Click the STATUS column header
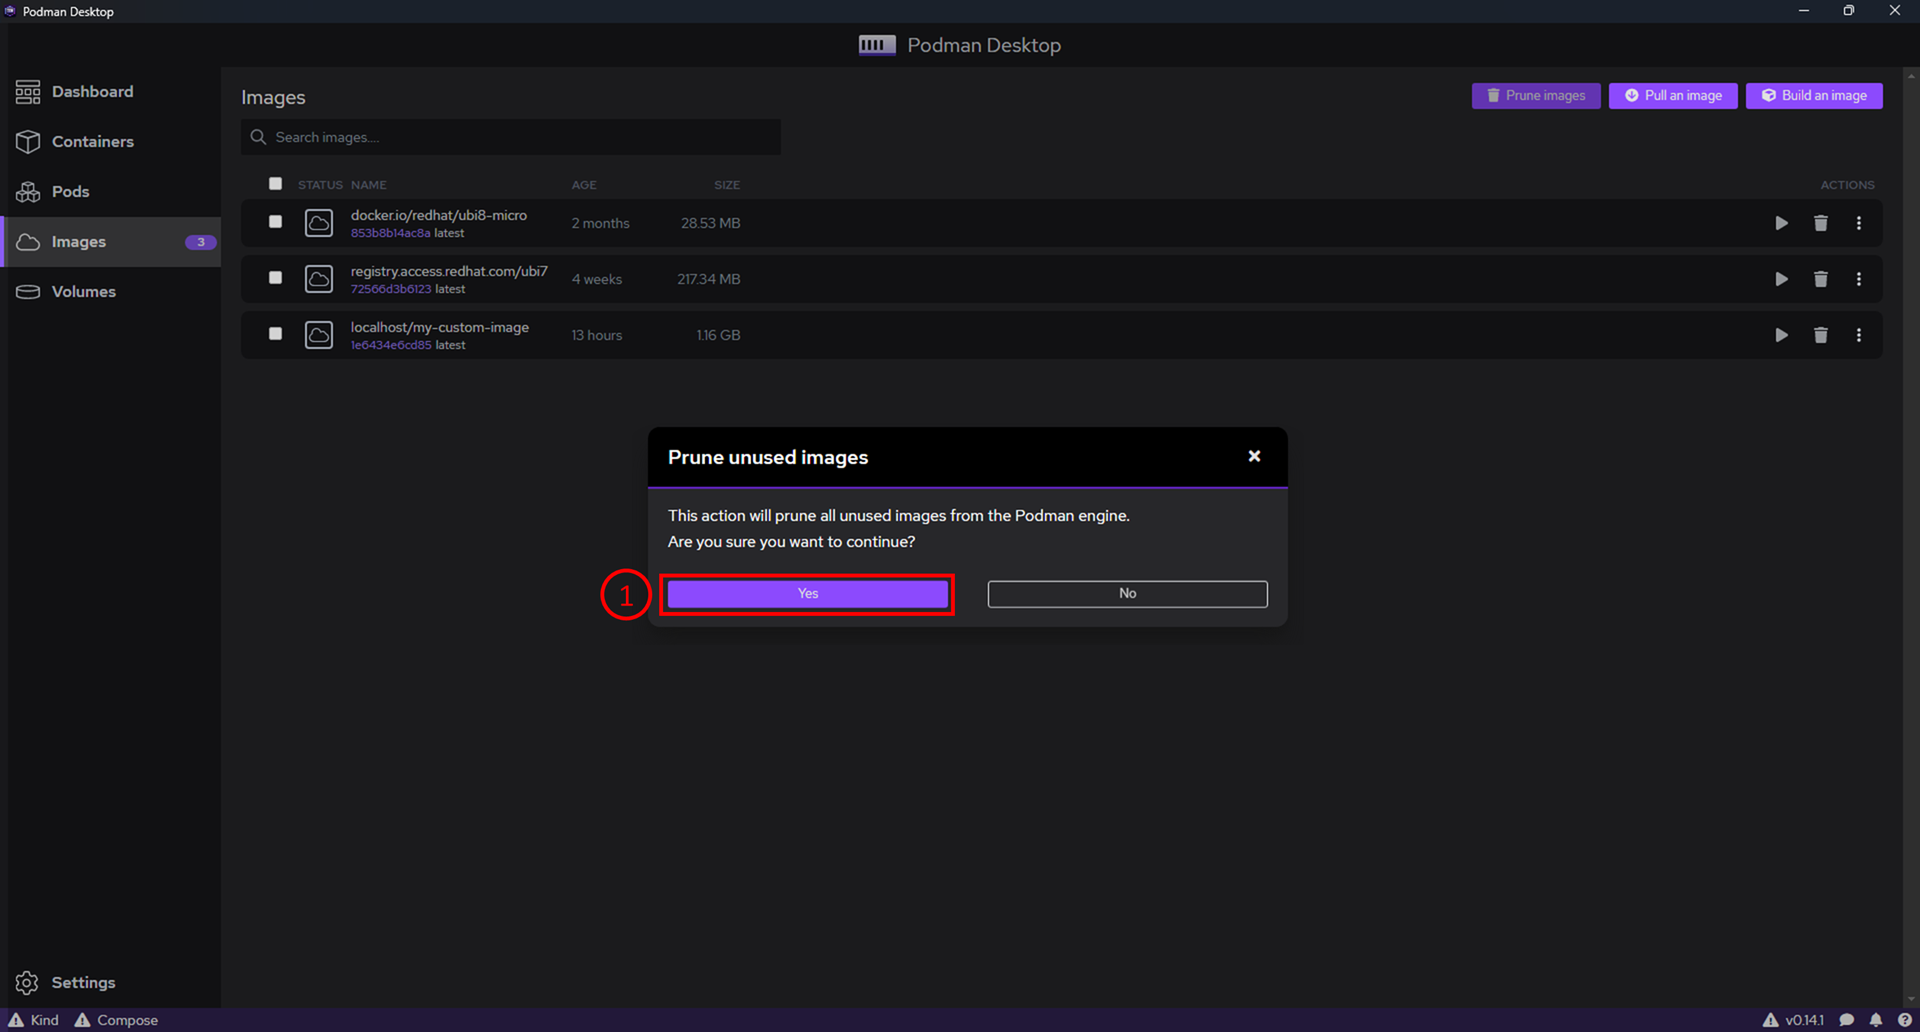Screen dimensions: 1920x1032 click(x=320, y=185)
